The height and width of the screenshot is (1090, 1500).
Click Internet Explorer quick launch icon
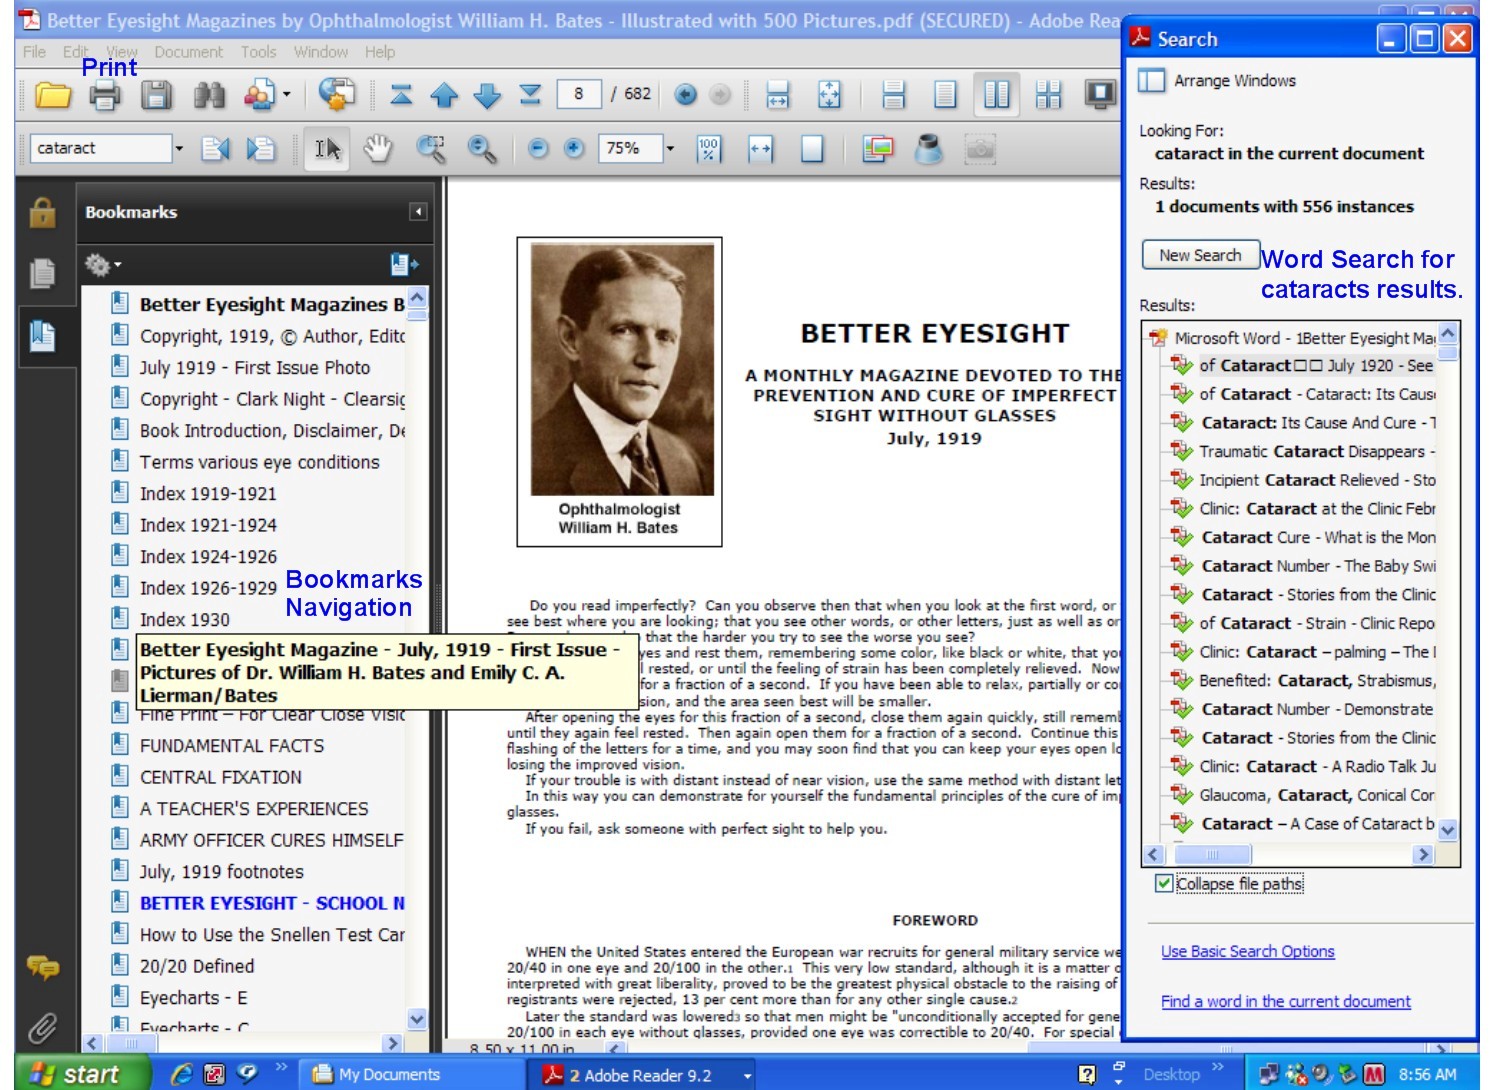182,1075
